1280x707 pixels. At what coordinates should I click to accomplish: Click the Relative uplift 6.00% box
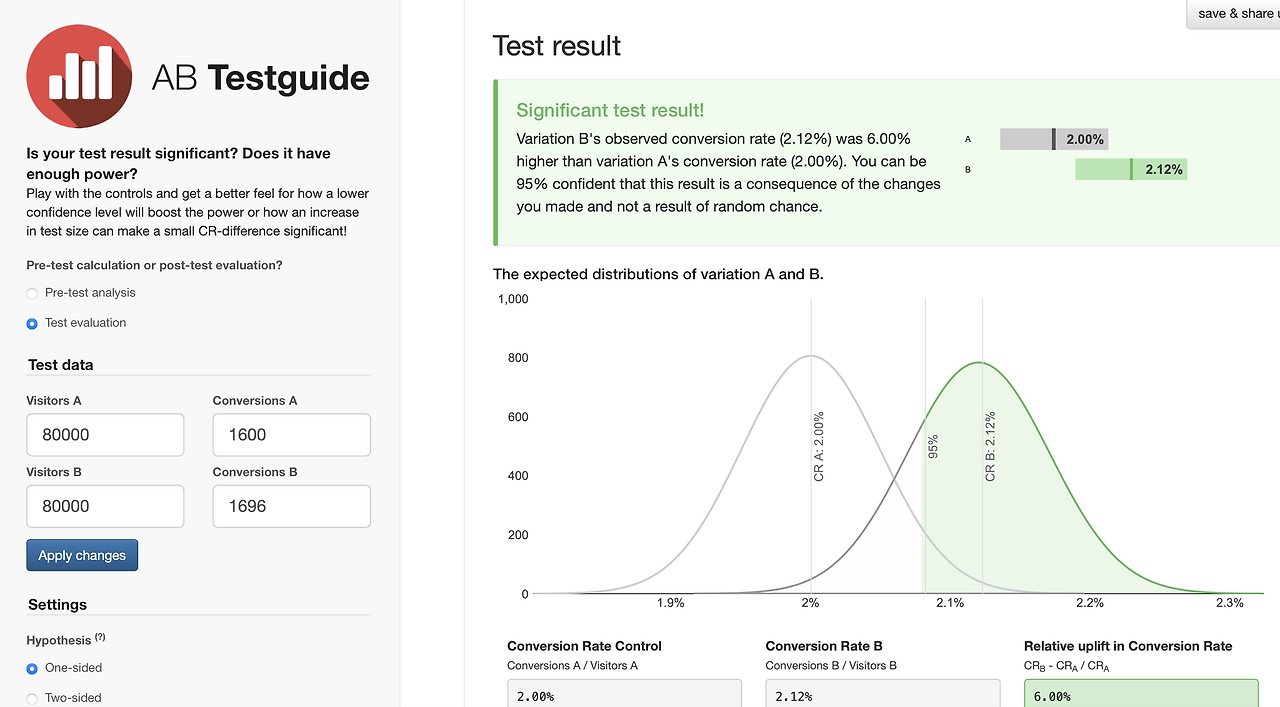[1140, 695]
